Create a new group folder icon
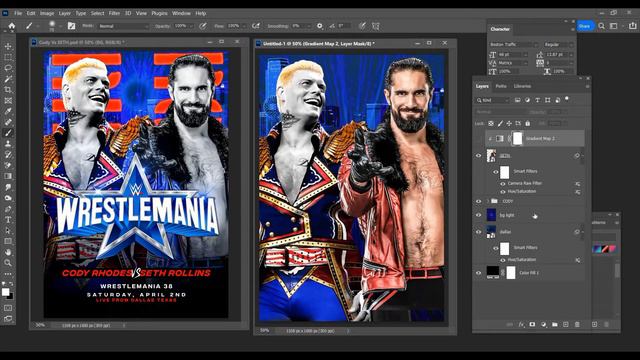Screen dimensions: 640x360 554,324
